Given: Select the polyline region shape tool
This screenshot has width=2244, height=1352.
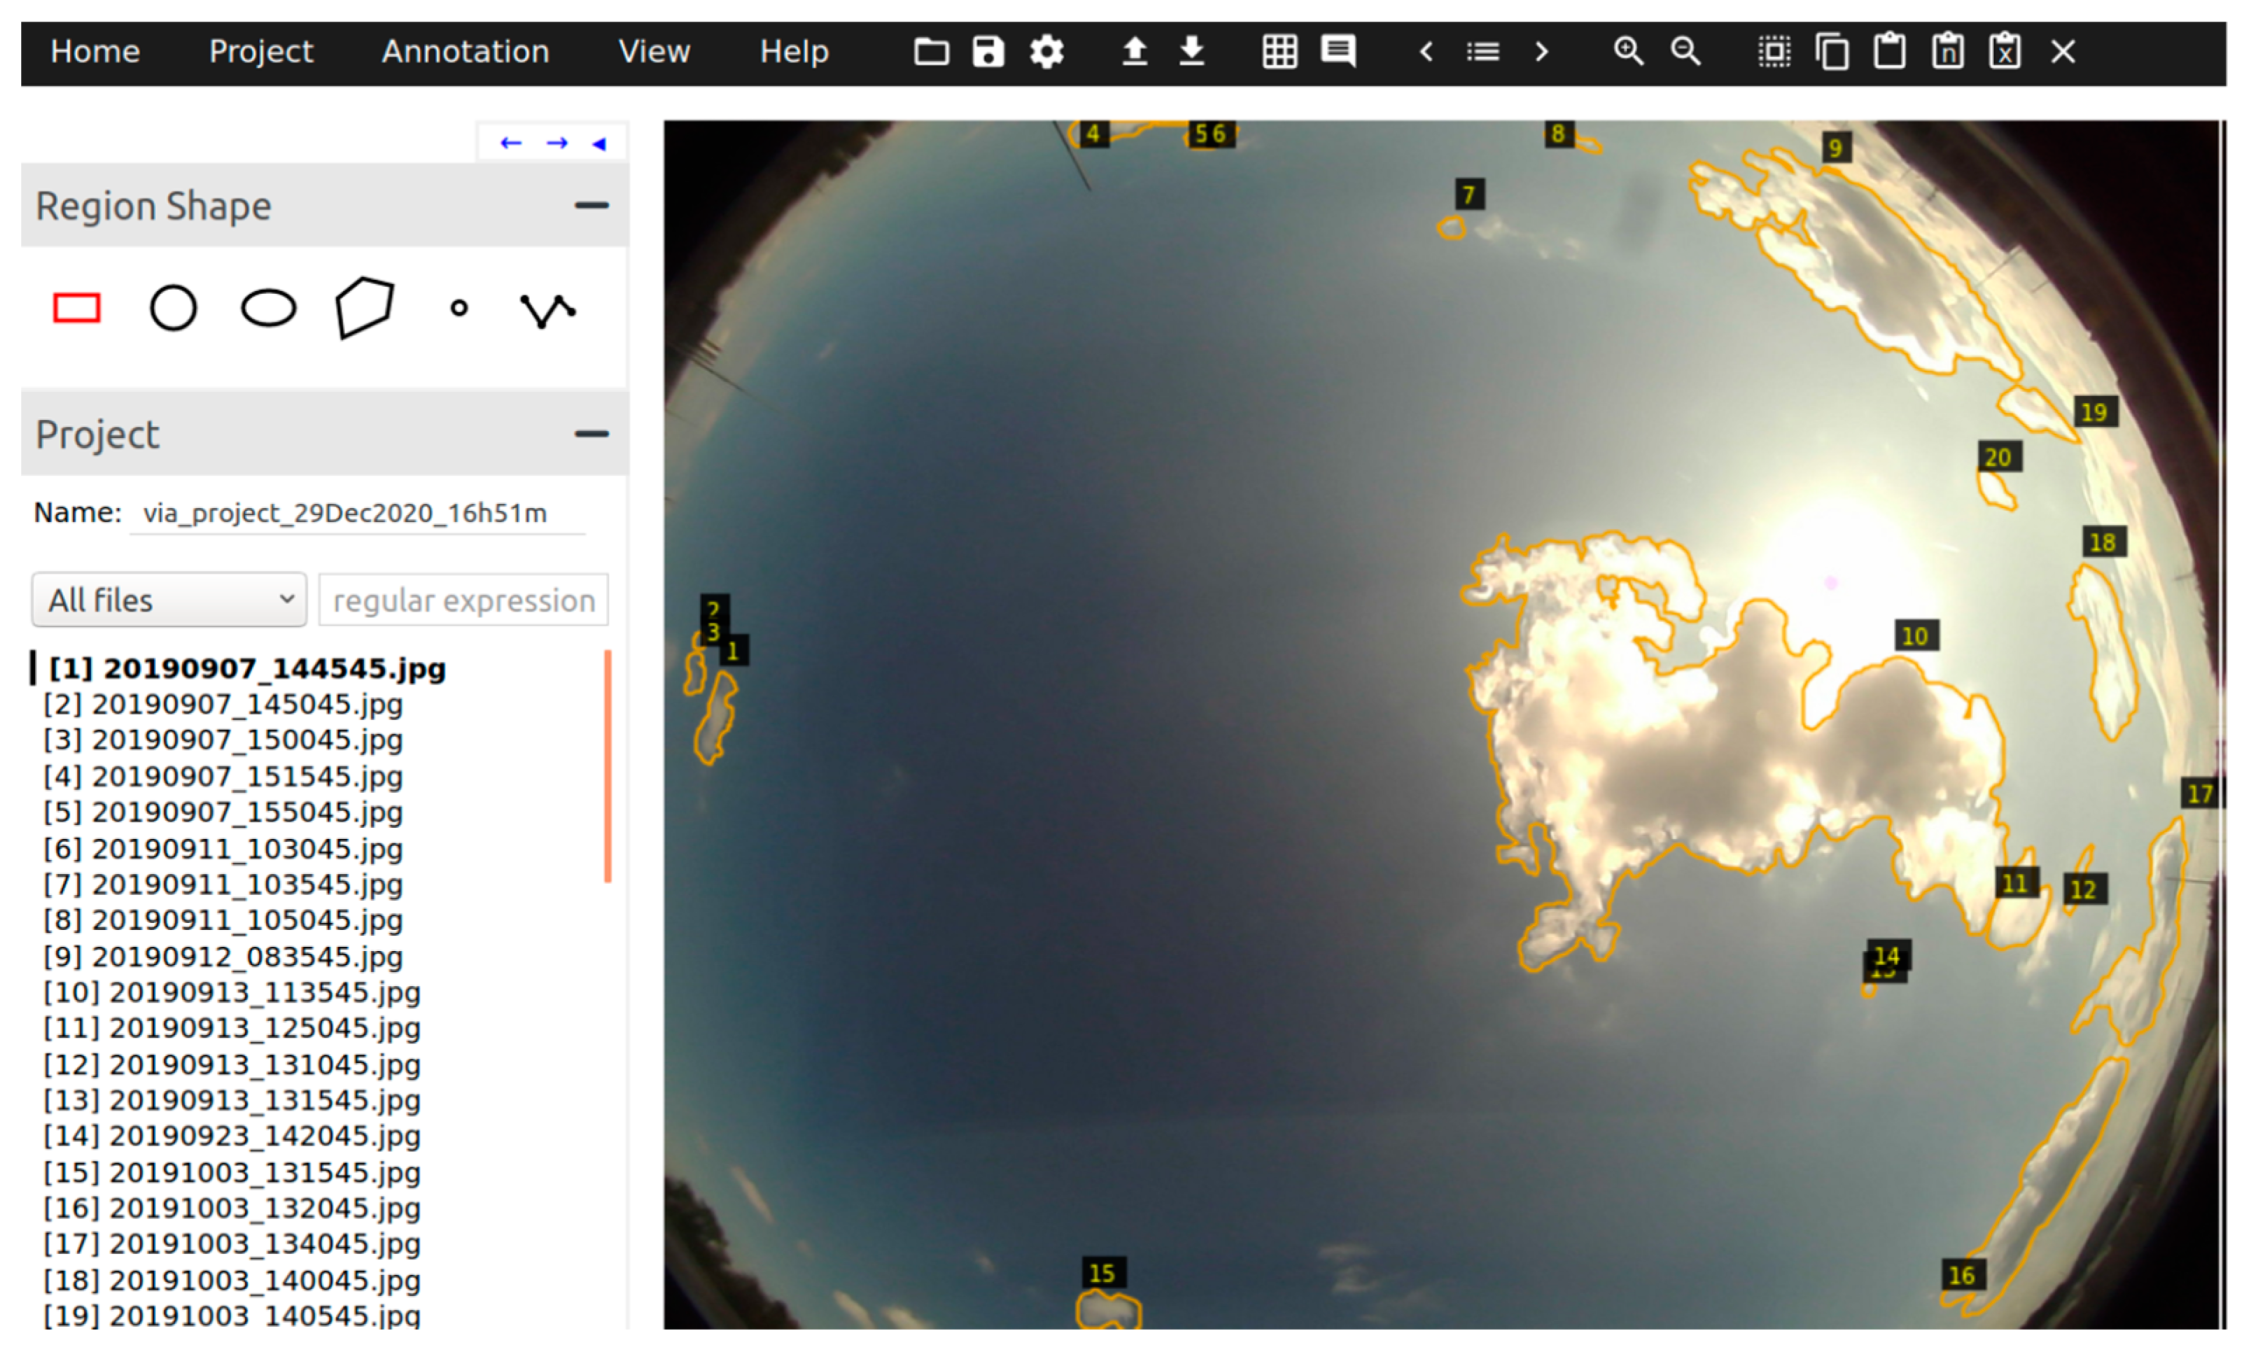Looking at the screenshot, I should click(547, 310).
